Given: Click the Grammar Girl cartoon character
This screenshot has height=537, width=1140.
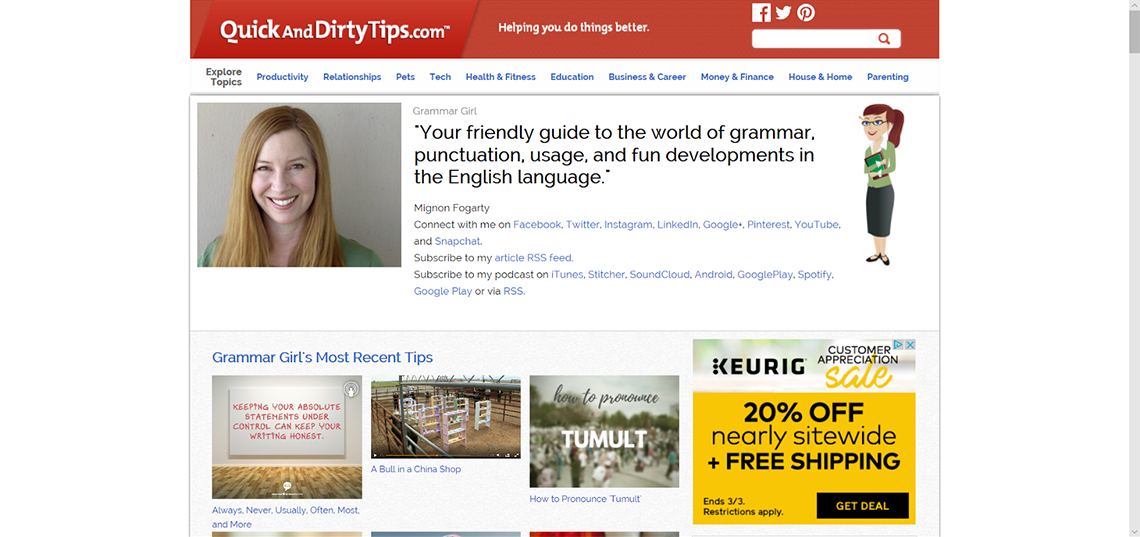Looking at the screenshot, I should pyautogui.click(x=878, y=185).
